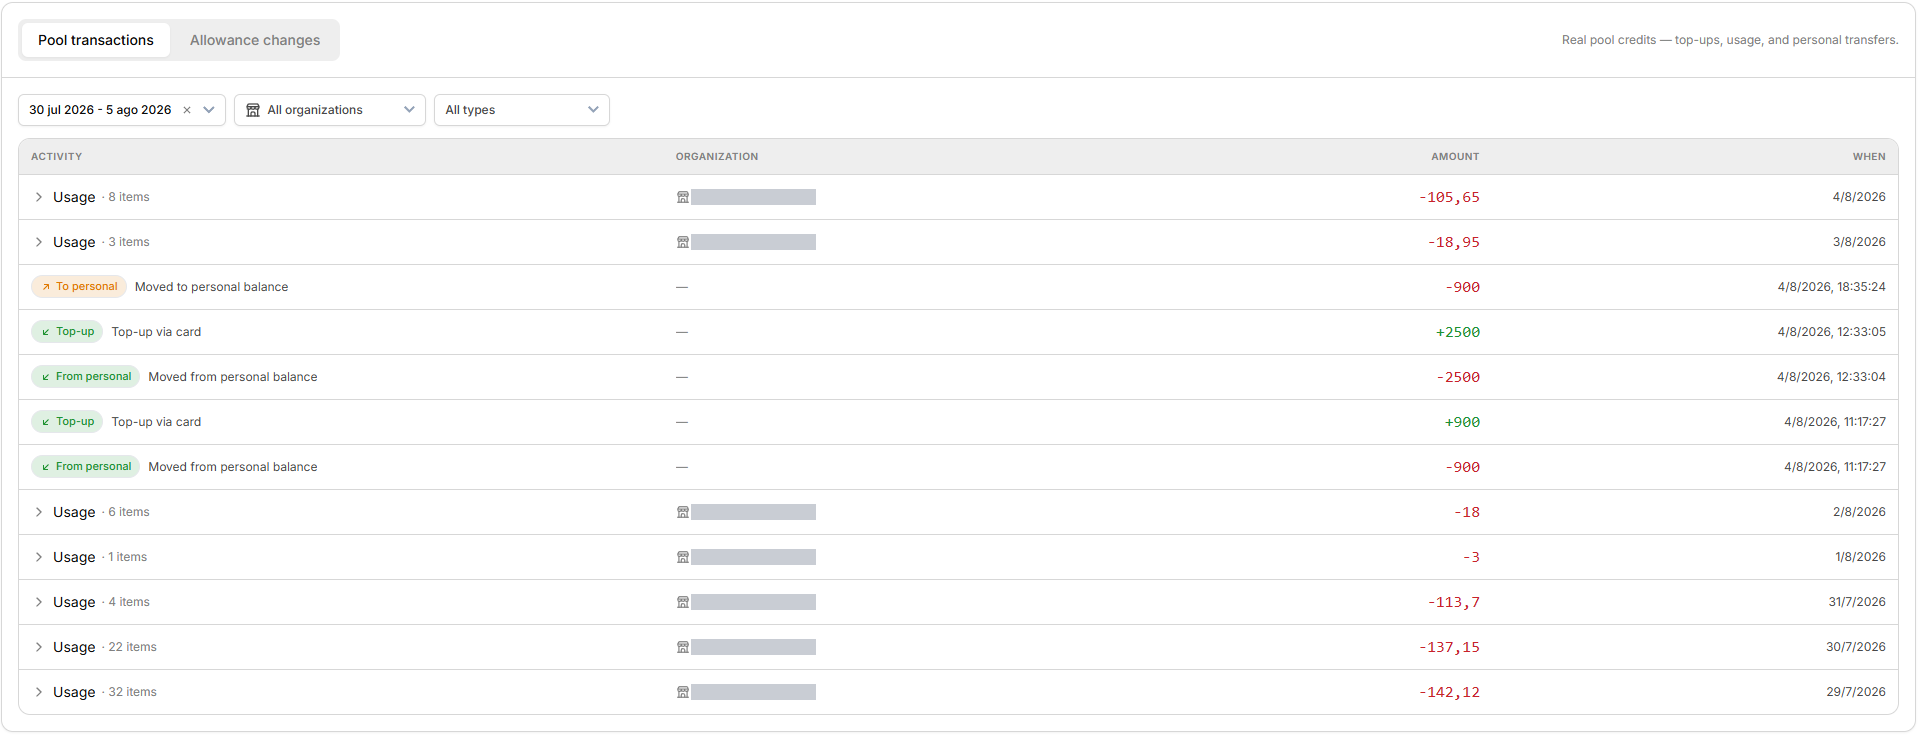Screen dimensions: 1918x735
Task: Expand the Usage 1 items row
Action: point(39,557)
